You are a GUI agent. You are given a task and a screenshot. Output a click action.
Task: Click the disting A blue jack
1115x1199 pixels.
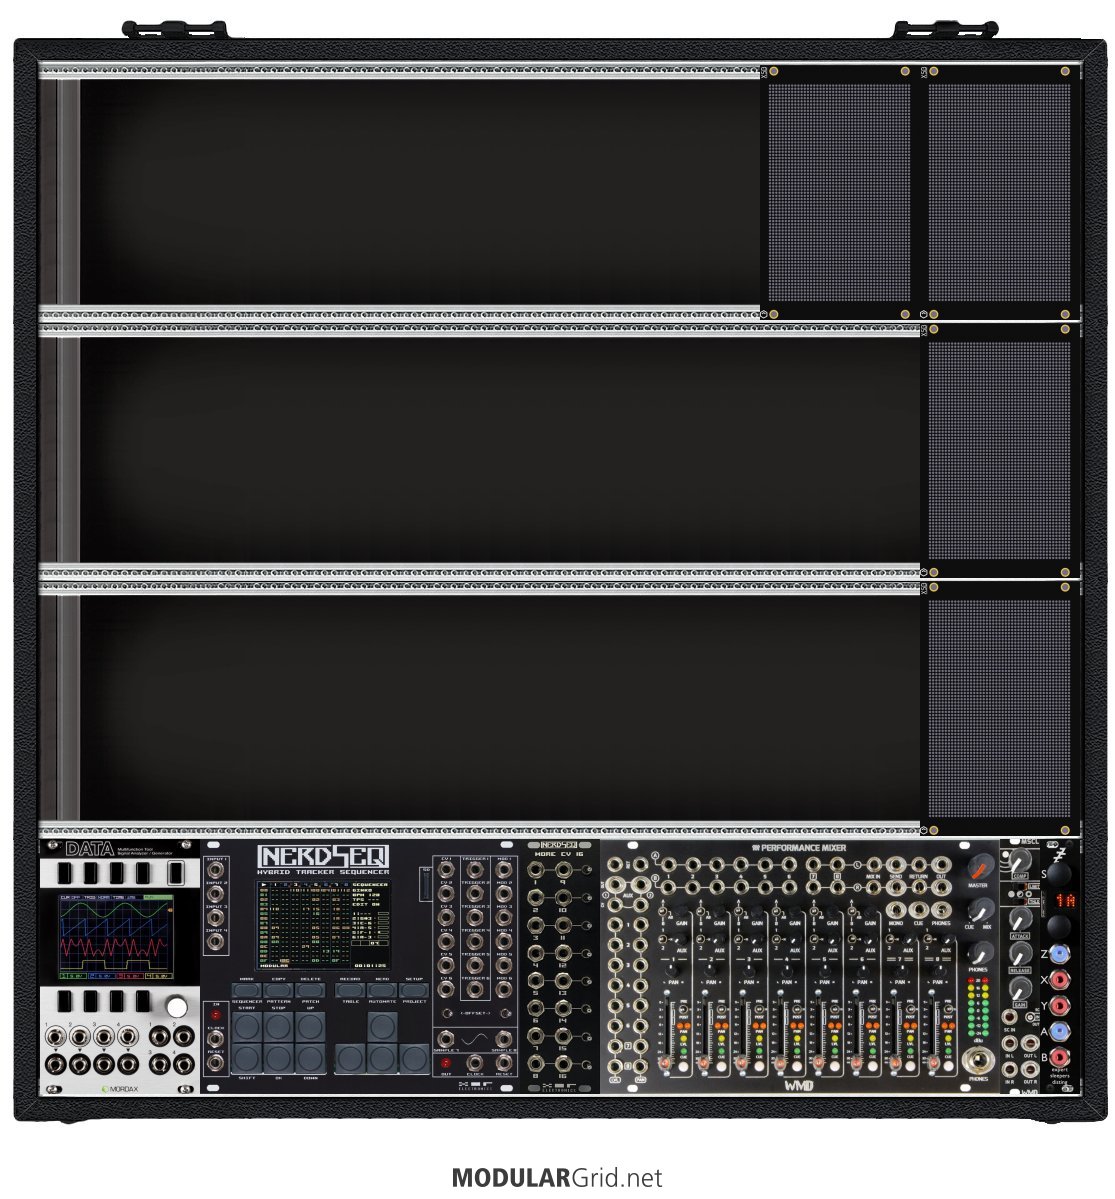point(1059,1032)
